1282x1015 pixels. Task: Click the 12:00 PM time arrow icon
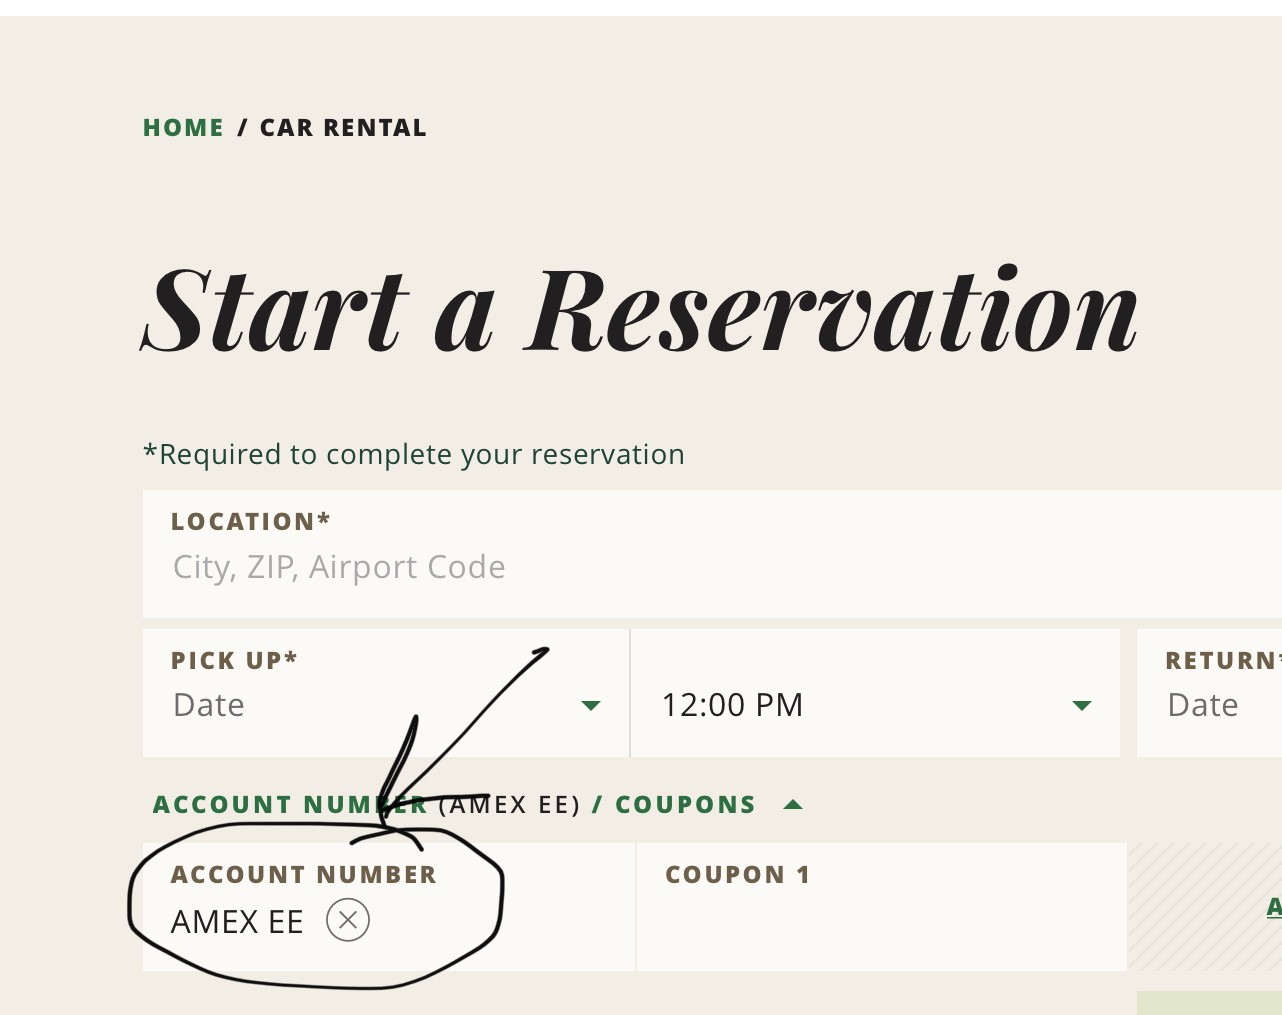pos(1081,706)
